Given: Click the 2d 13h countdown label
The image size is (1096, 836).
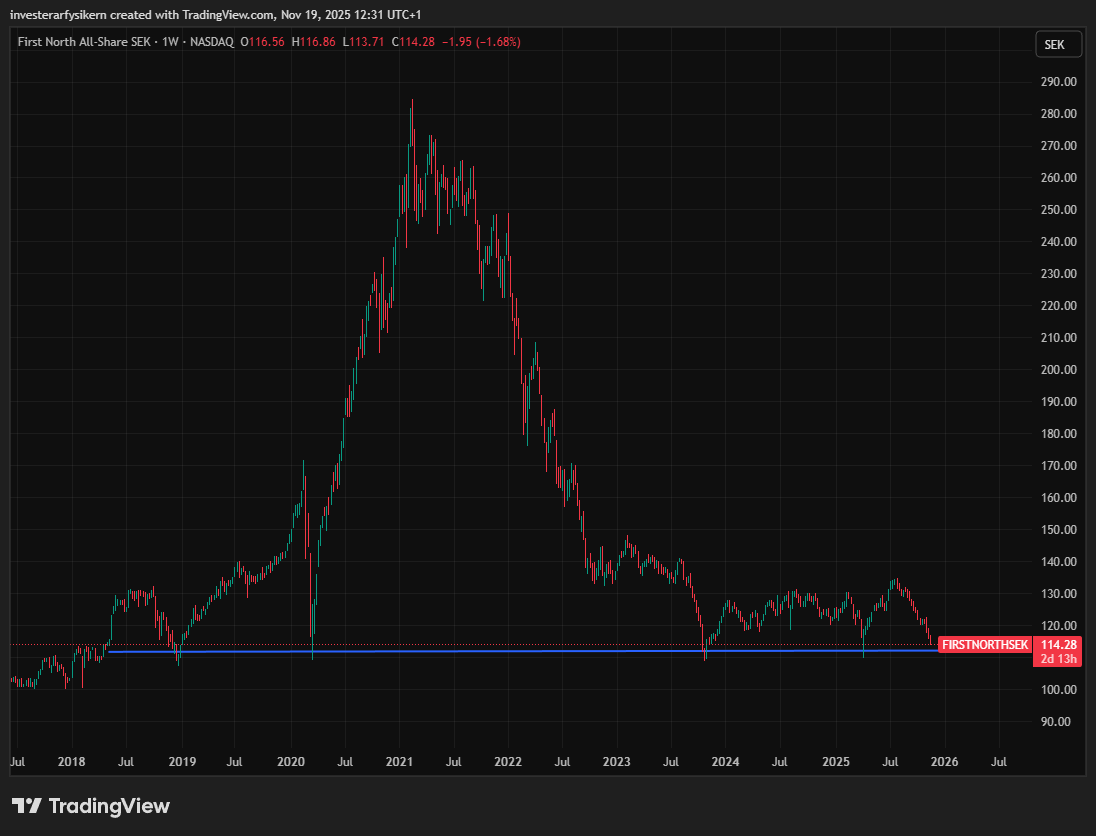Looking at the screenshot, I should [1058, 658].
